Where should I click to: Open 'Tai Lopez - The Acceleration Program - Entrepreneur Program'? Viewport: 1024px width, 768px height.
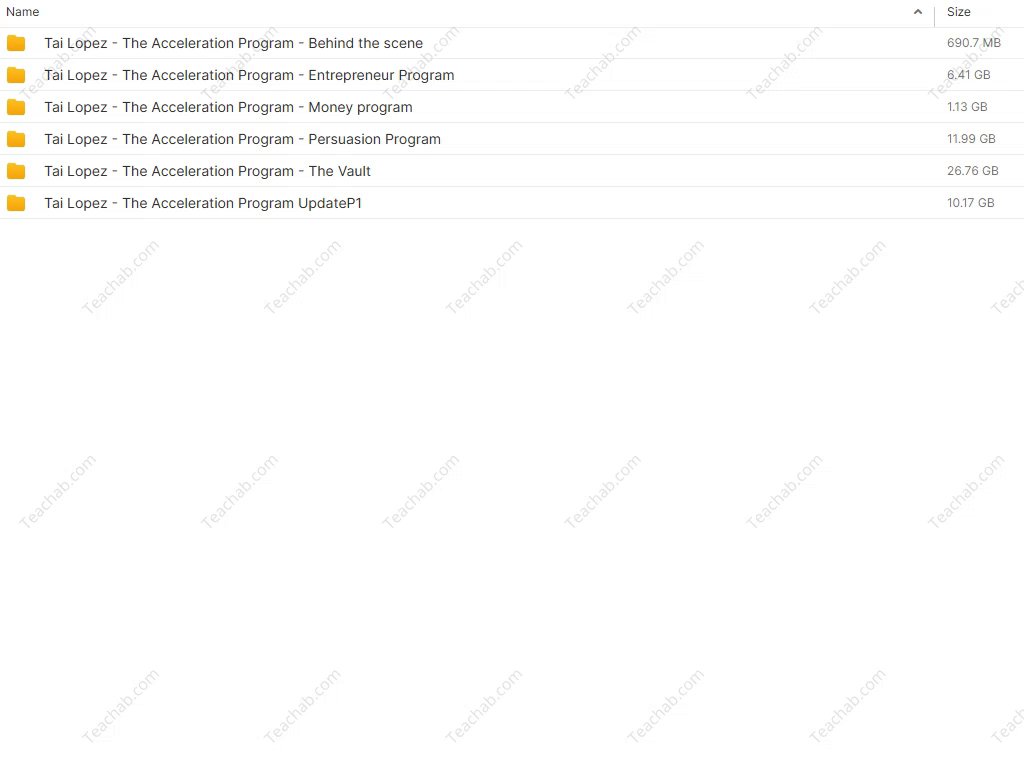249,75
